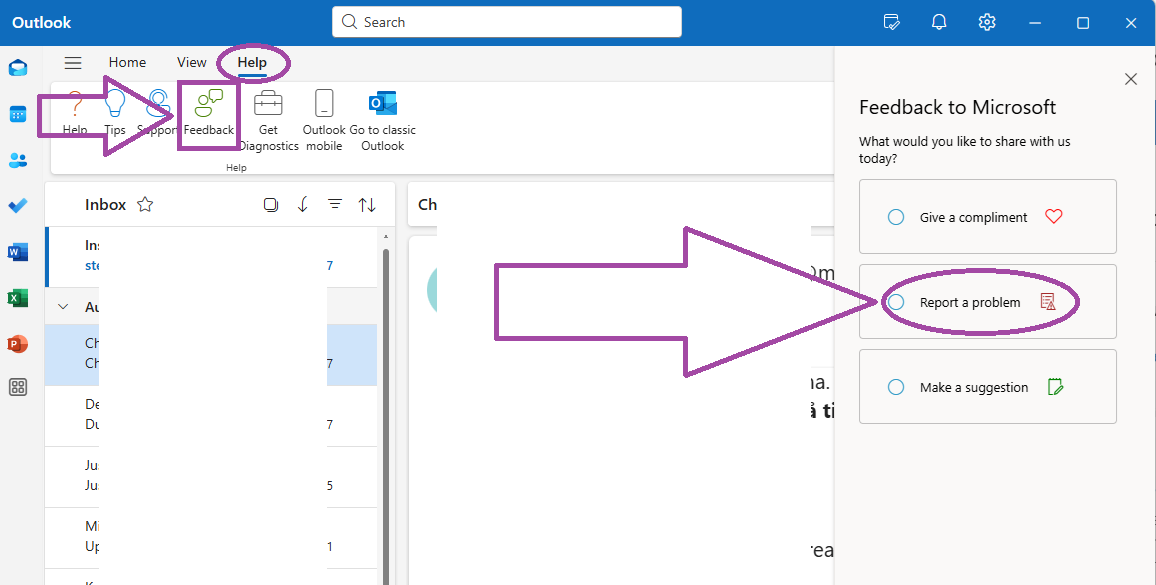1156x585 pixels.
Task: Open Outlook mobile phone icon
Action: point(324,120)
